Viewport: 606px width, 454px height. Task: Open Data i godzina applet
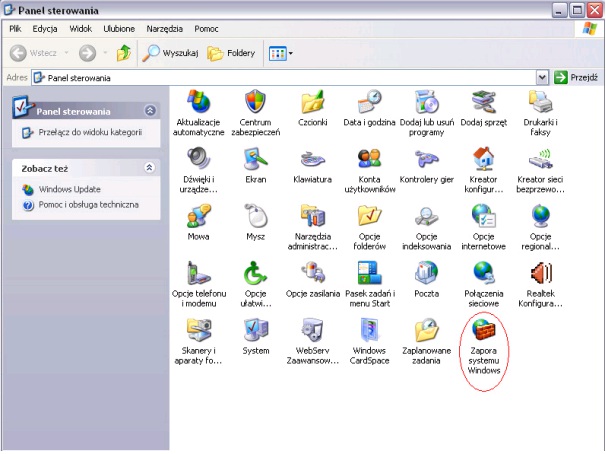369,102
